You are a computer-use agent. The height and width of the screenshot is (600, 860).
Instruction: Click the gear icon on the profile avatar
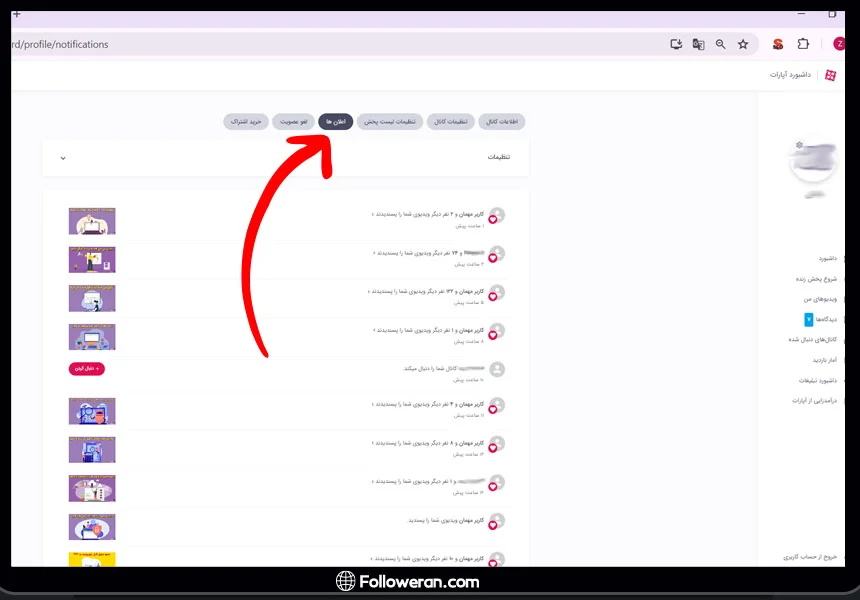point(799,145)
